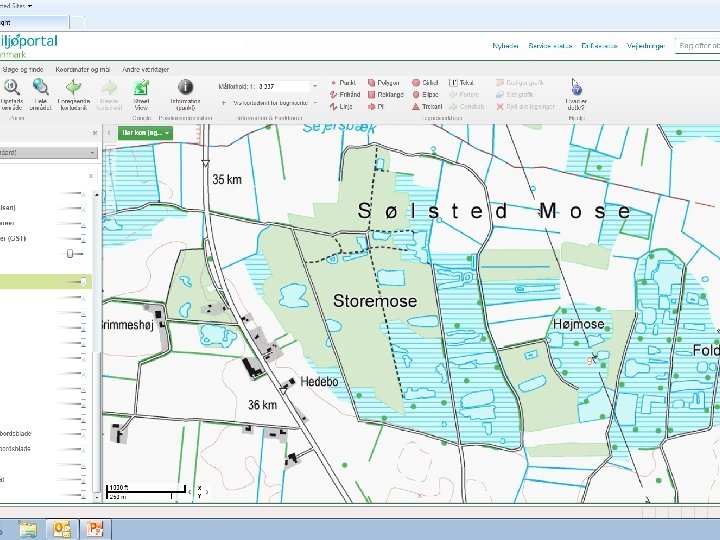Click the greyed Fortryd undo tool
This screenshot has height=540, width=720.
point(464,95)
